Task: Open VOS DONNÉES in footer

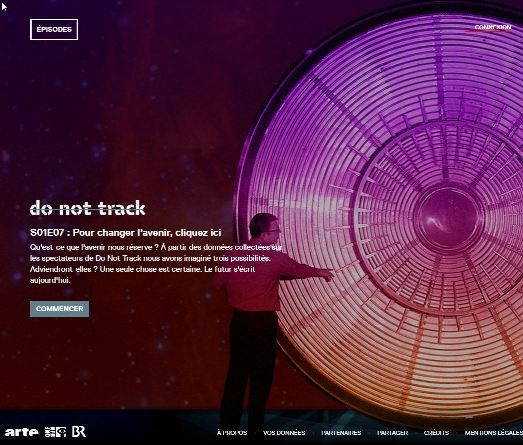Action: [284, 433]
